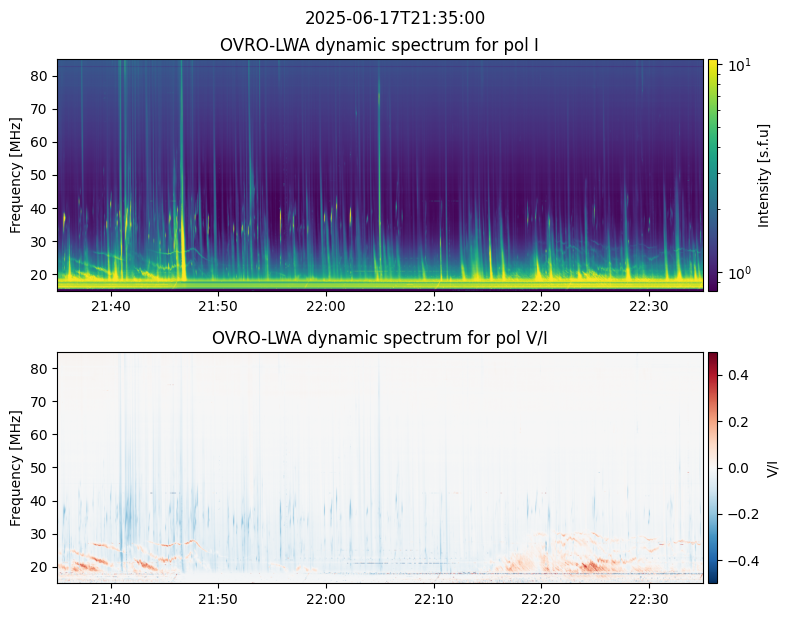
Task: Click the Intensity colorbar beside the top plot
Action: click(x=713, y=175)
